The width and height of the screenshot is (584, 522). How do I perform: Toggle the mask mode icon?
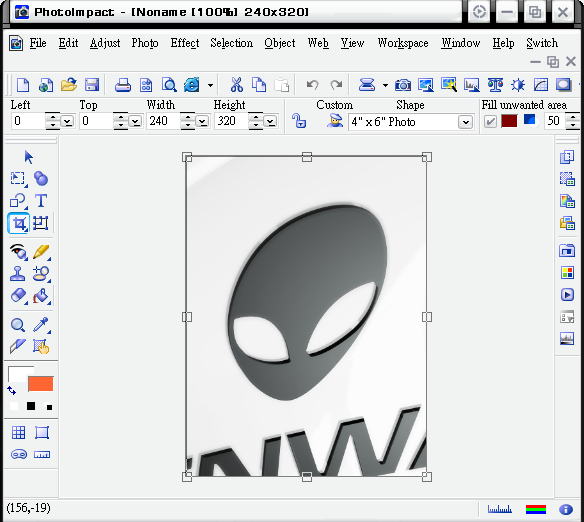click(19, 455)
